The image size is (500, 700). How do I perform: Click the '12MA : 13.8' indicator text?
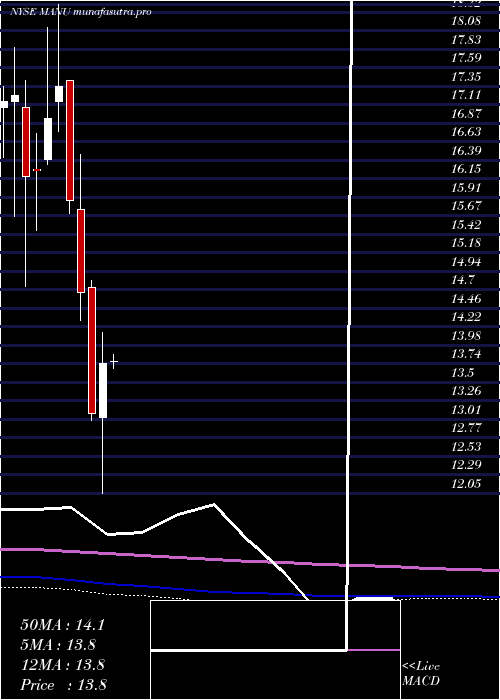click(62, 665)
